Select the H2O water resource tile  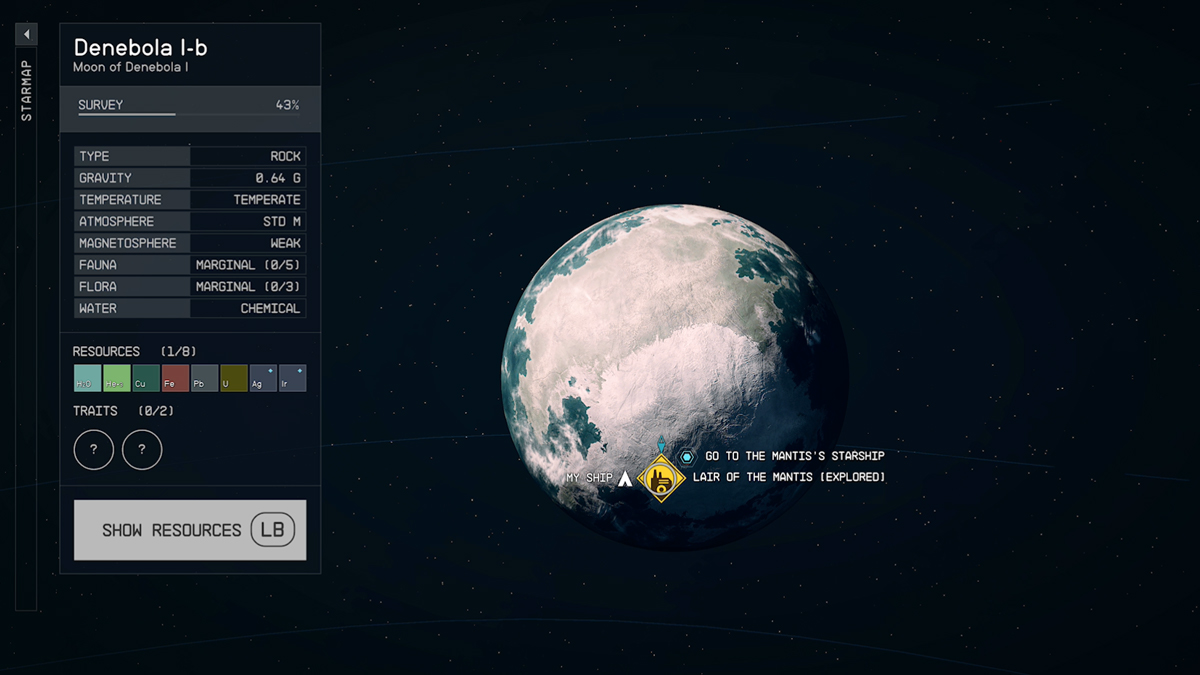(87, 378)
